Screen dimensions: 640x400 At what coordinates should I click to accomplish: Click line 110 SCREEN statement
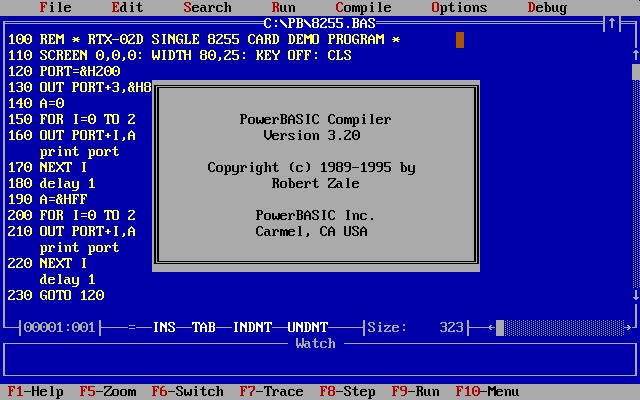(x=180, y=56)
